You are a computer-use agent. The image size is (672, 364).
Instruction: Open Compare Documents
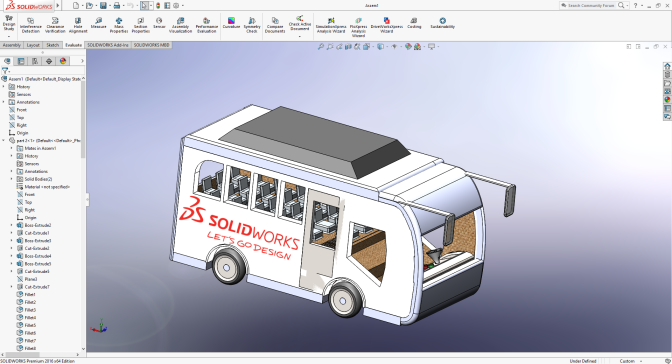[x=275, y=25]
